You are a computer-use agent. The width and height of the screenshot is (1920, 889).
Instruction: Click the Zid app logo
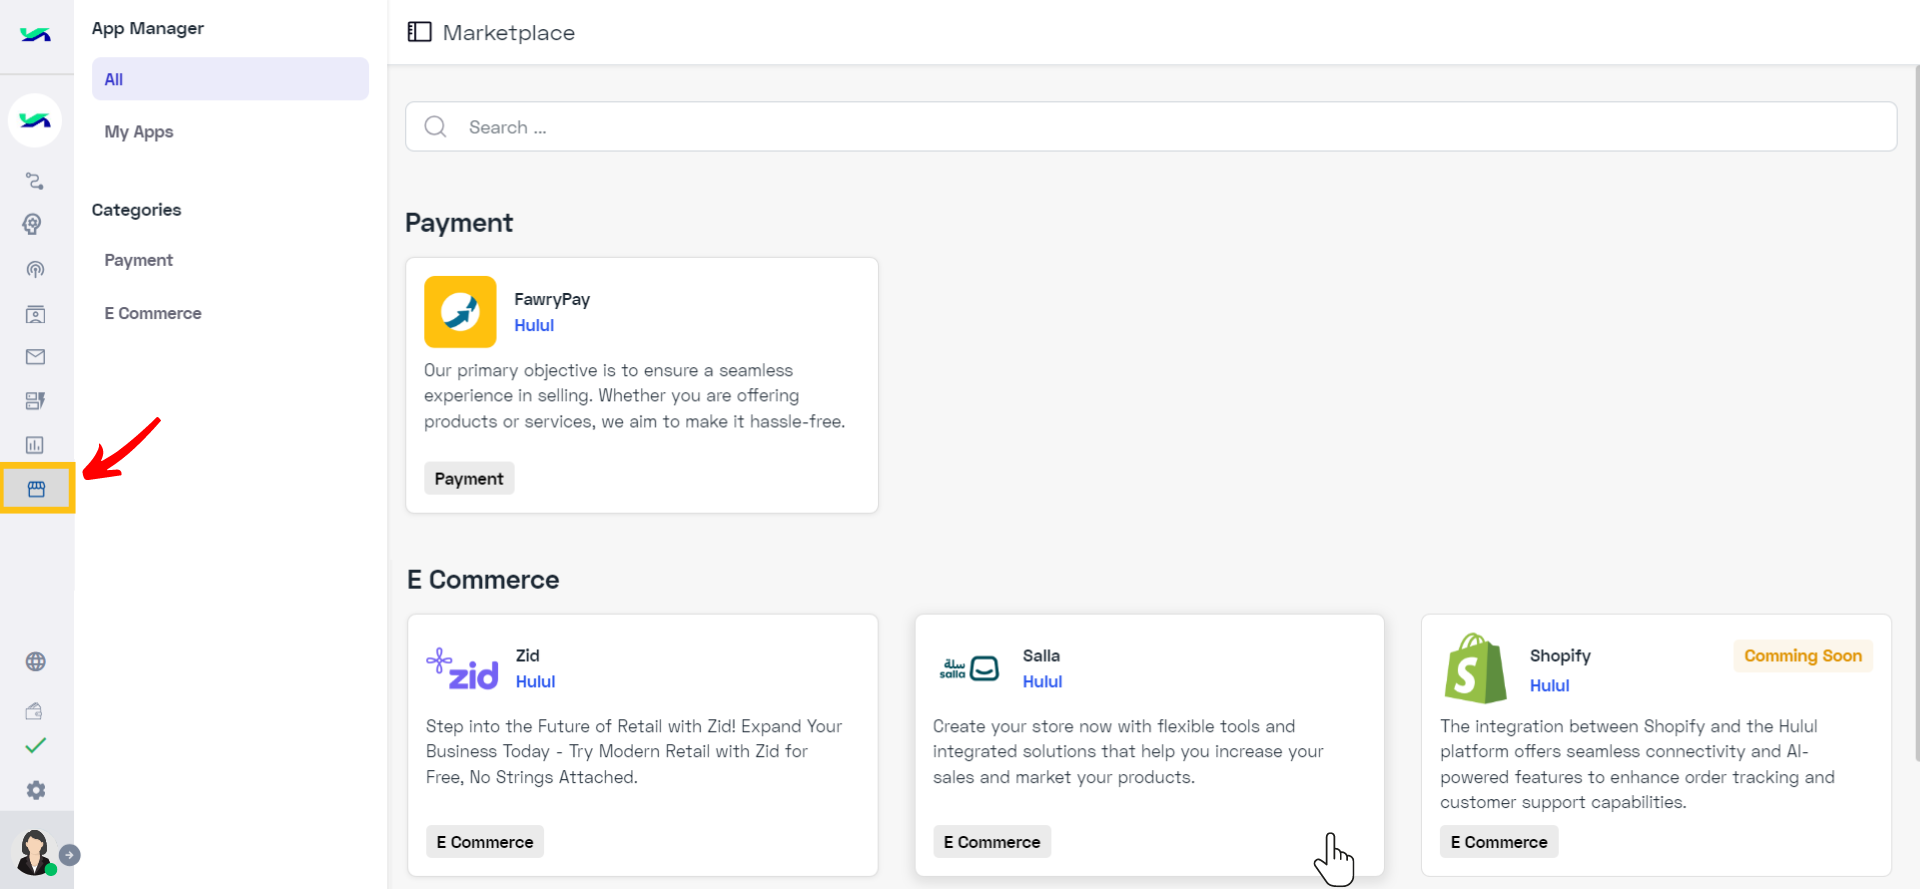click(462, 669)
